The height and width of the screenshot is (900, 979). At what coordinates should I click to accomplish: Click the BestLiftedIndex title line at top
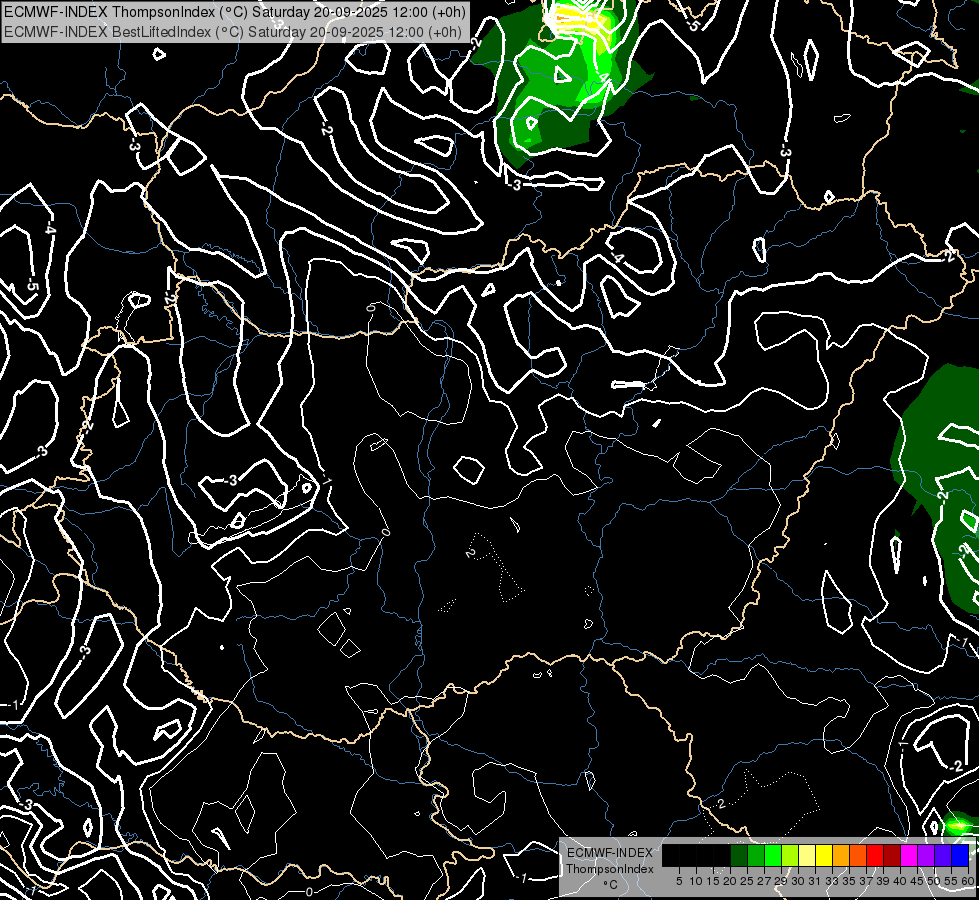point(232,31)
